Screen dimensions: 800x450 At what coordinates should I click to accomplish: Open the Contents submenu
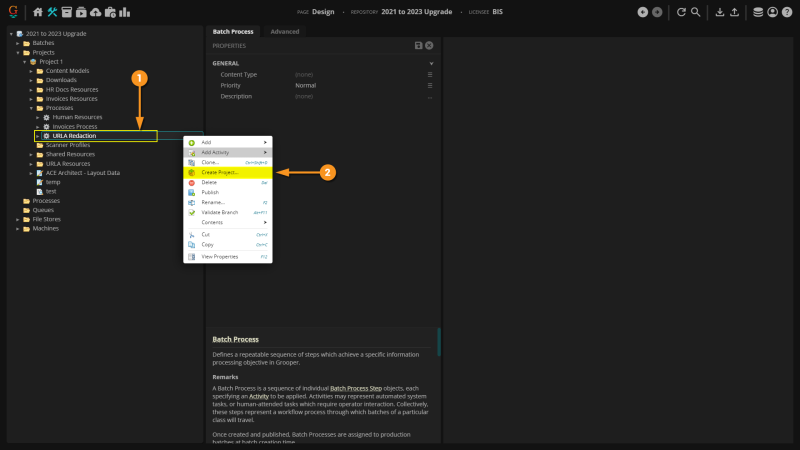pyautogui.click(x=228, y=222)
